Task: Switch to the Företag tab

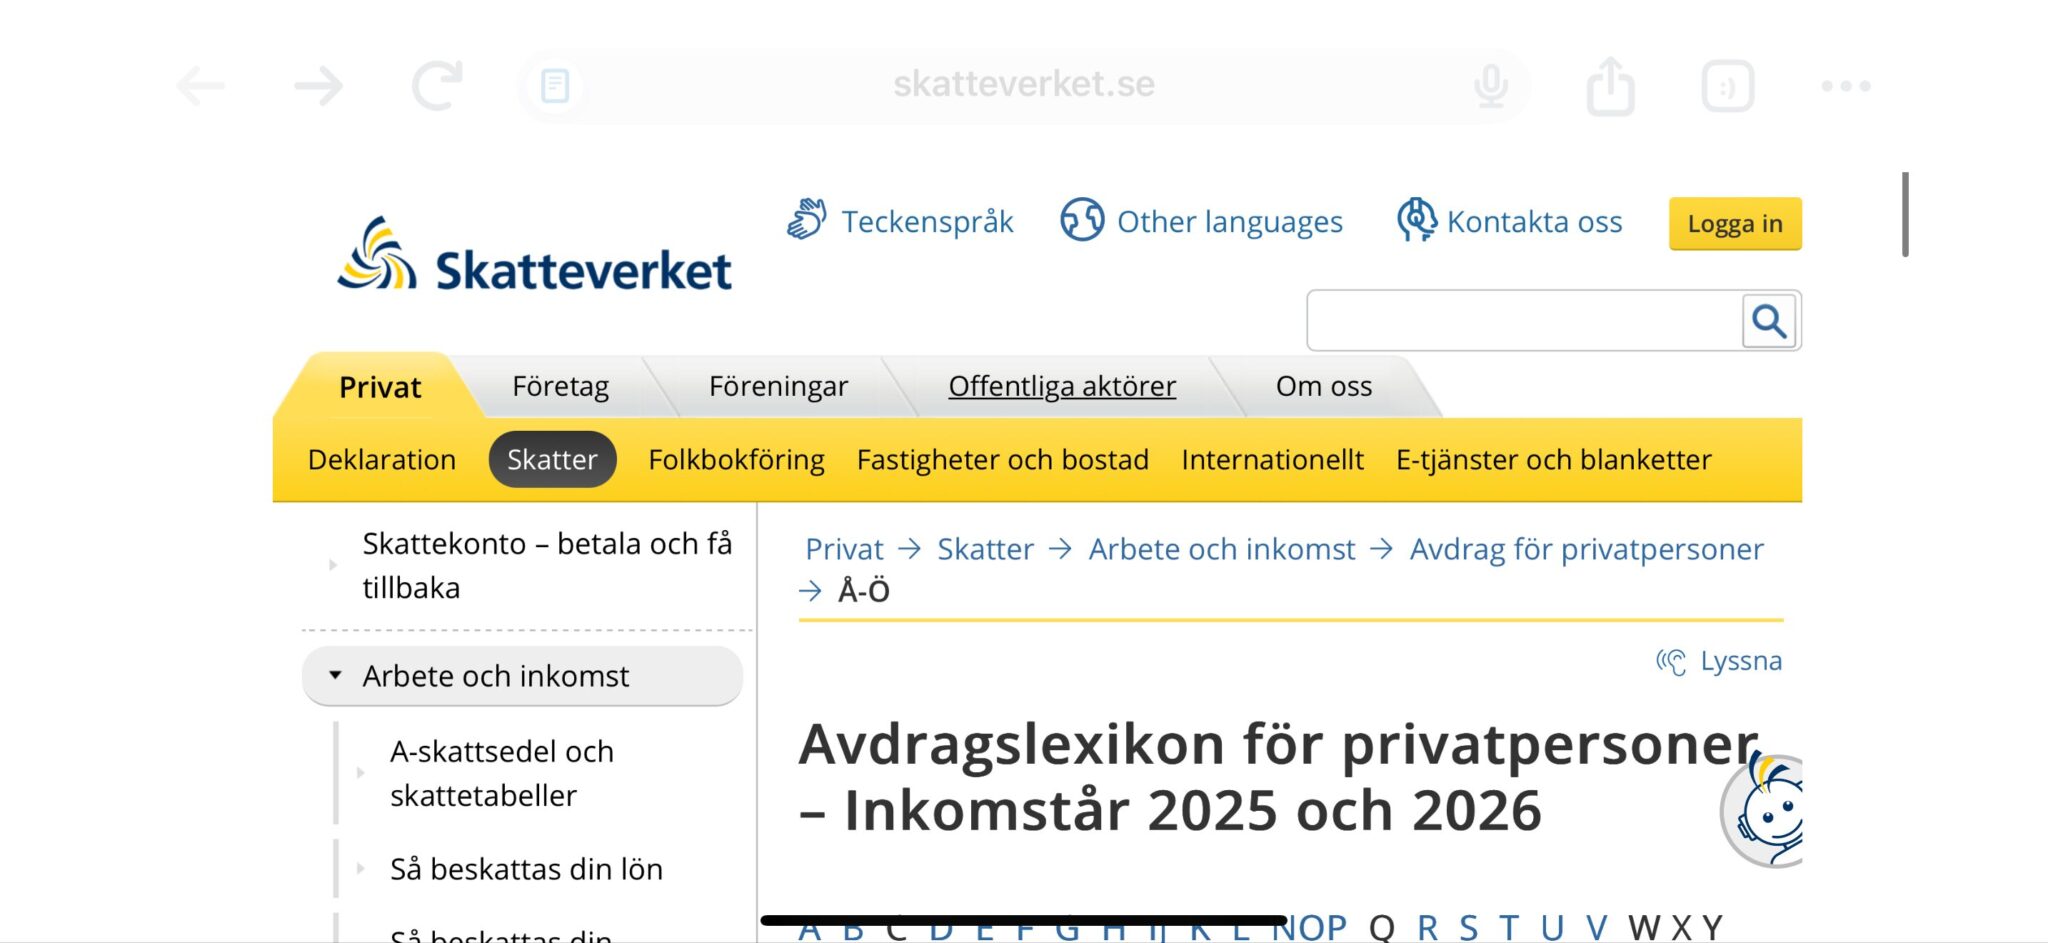Action: (x=560, y=387)
